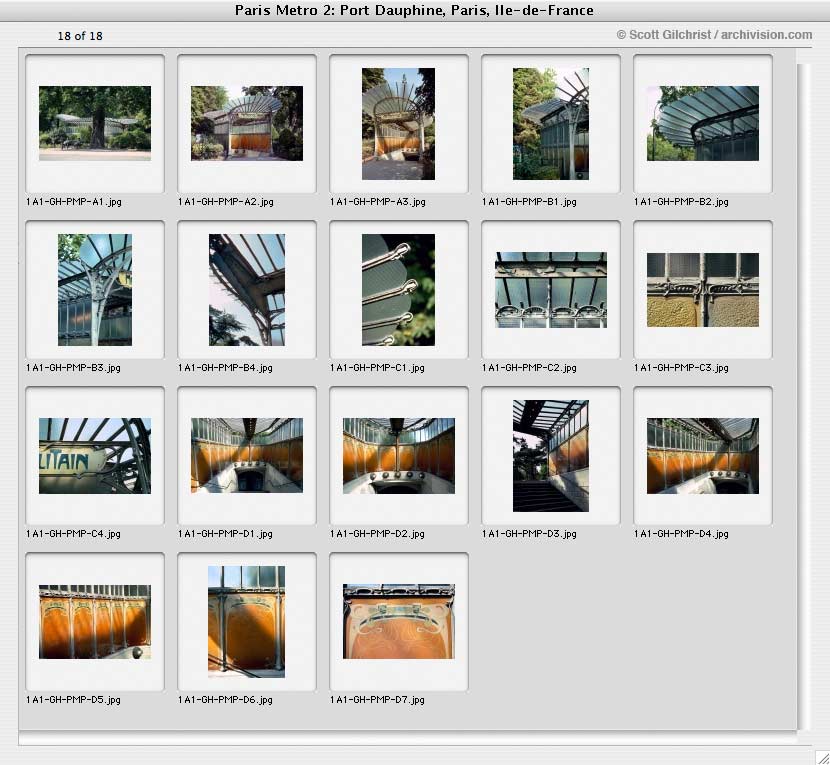This screenshot has width=830, height=765.
Task: Click filename label 1A1-GH-PMP-D6.jpg
Action: 225,699
